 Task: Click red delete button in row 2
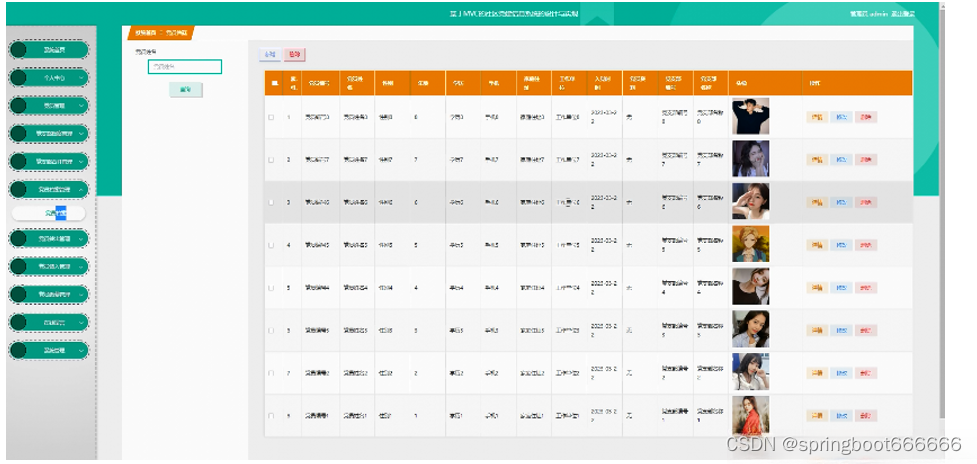click(x=866, y=160)
